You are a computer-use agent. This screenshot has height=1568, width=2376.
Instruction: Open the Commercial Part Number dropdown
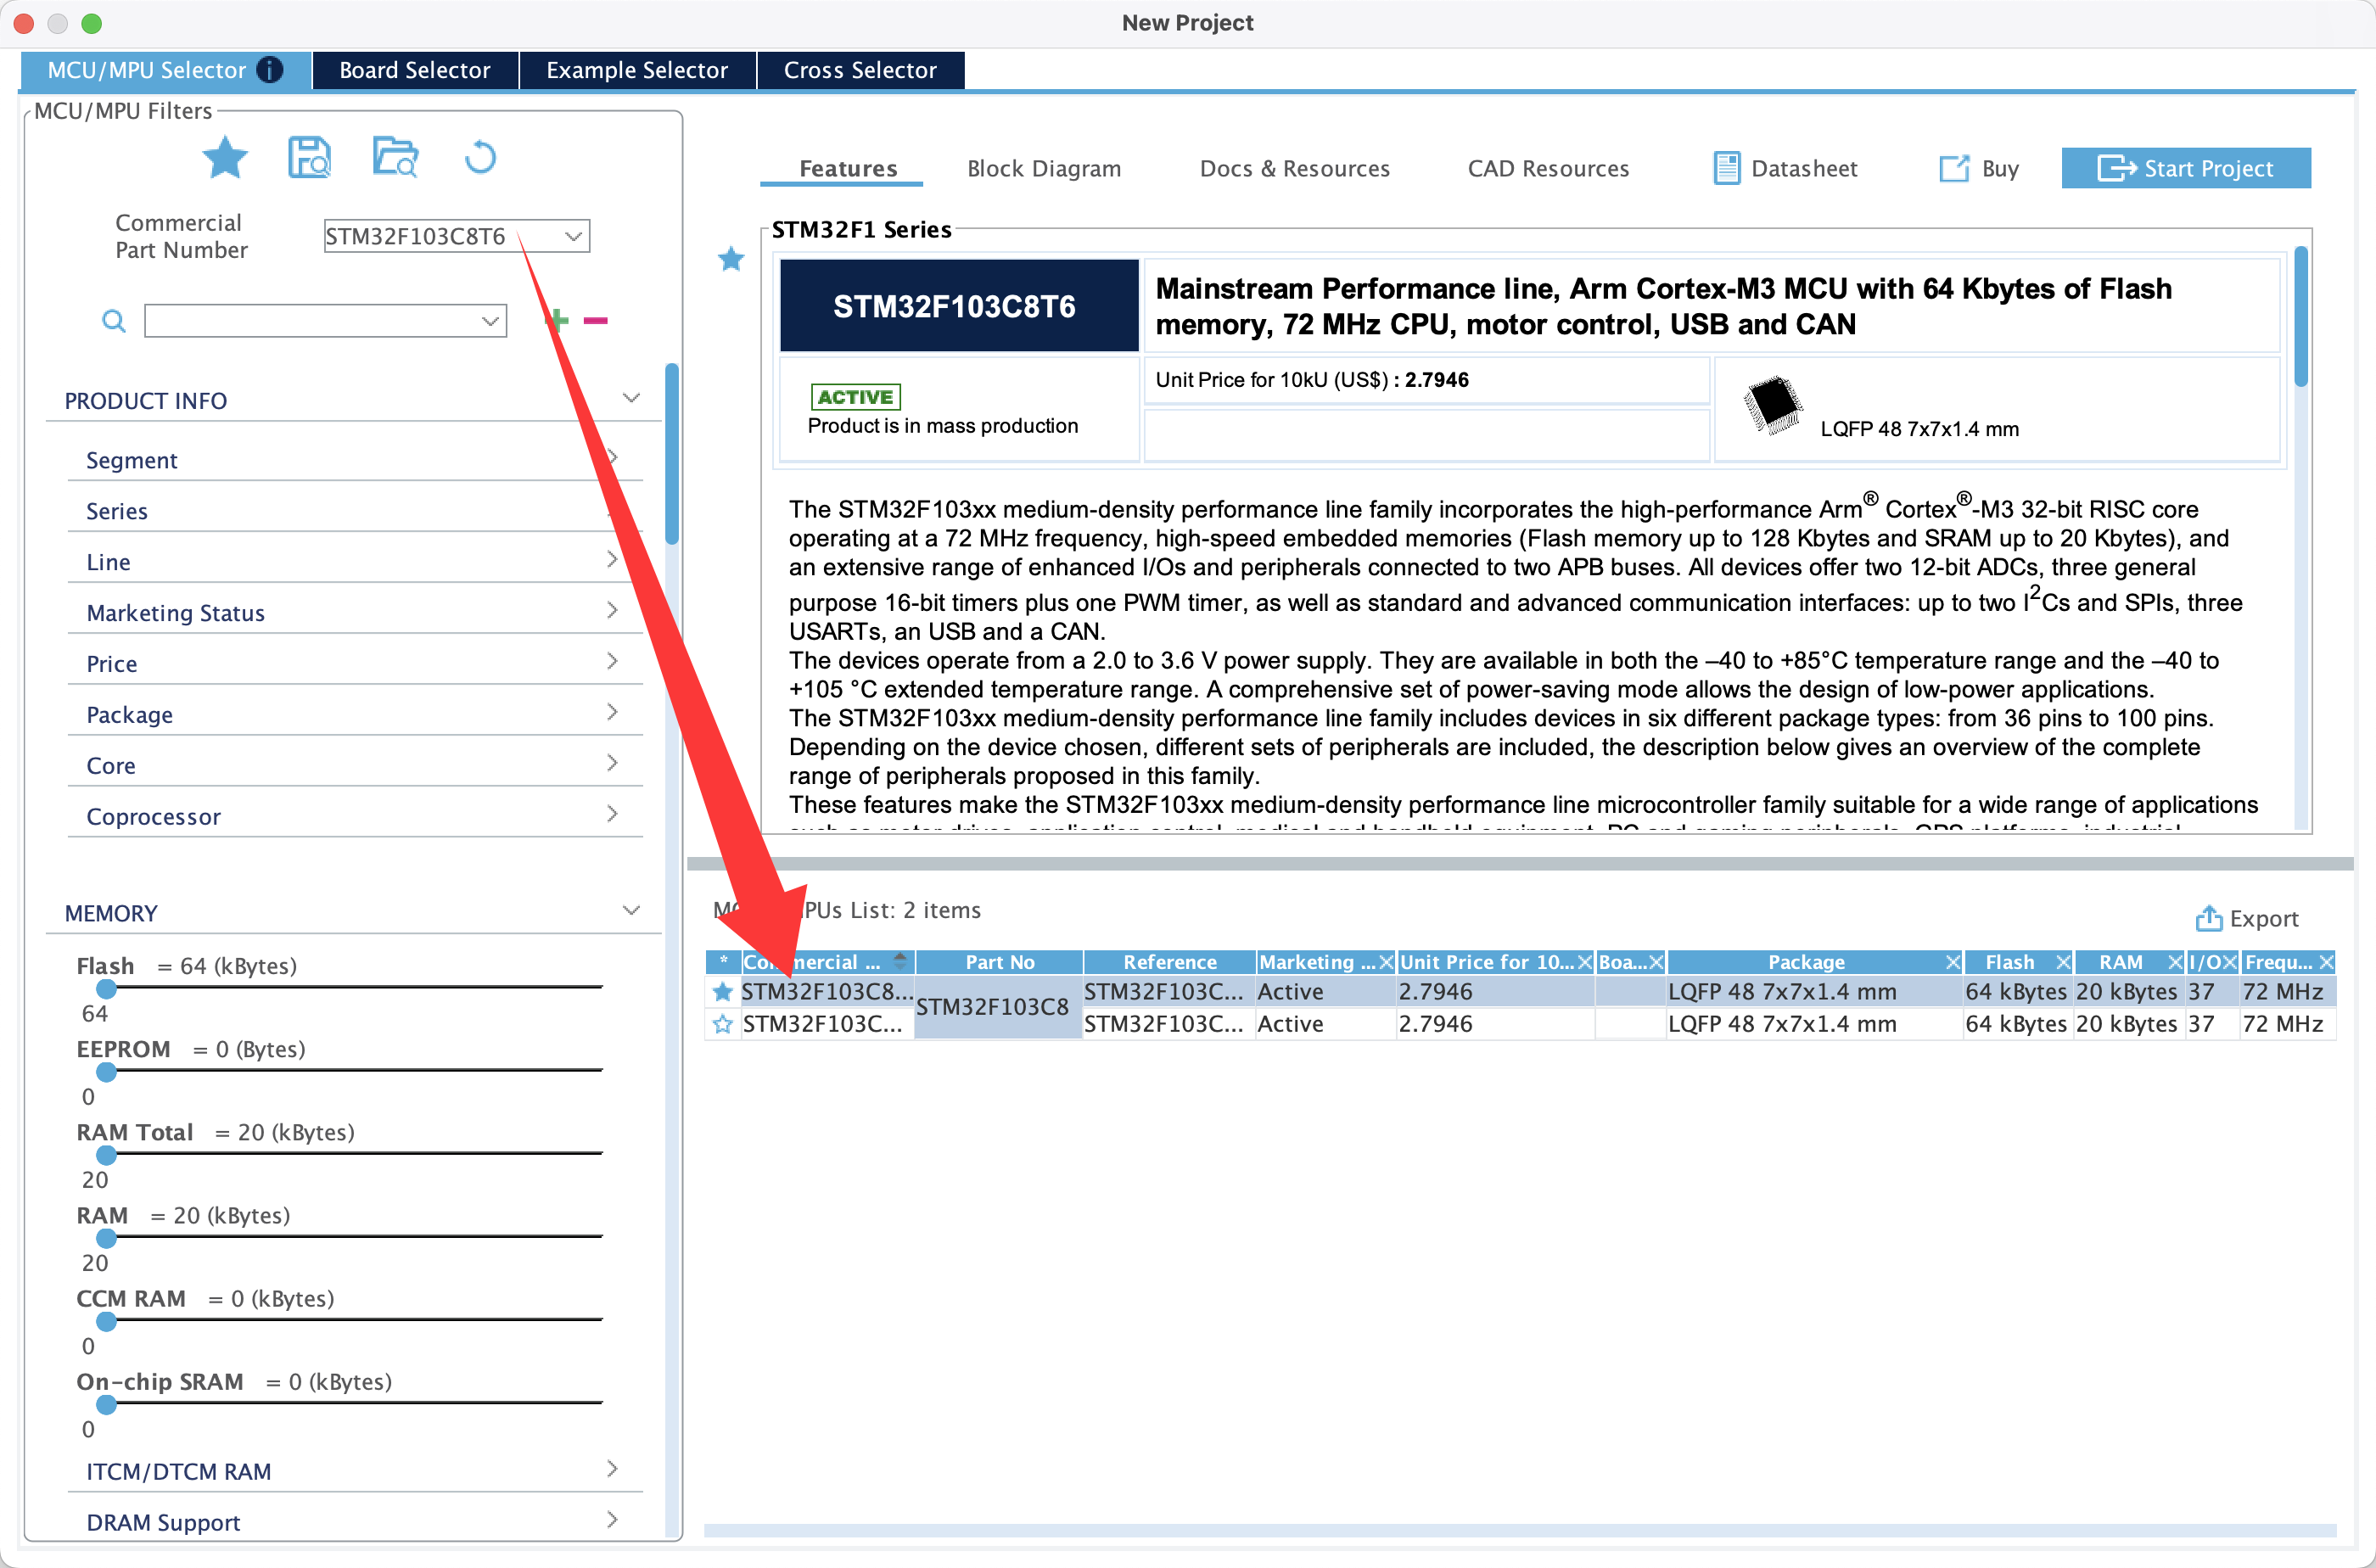click(x=573, y=236)
